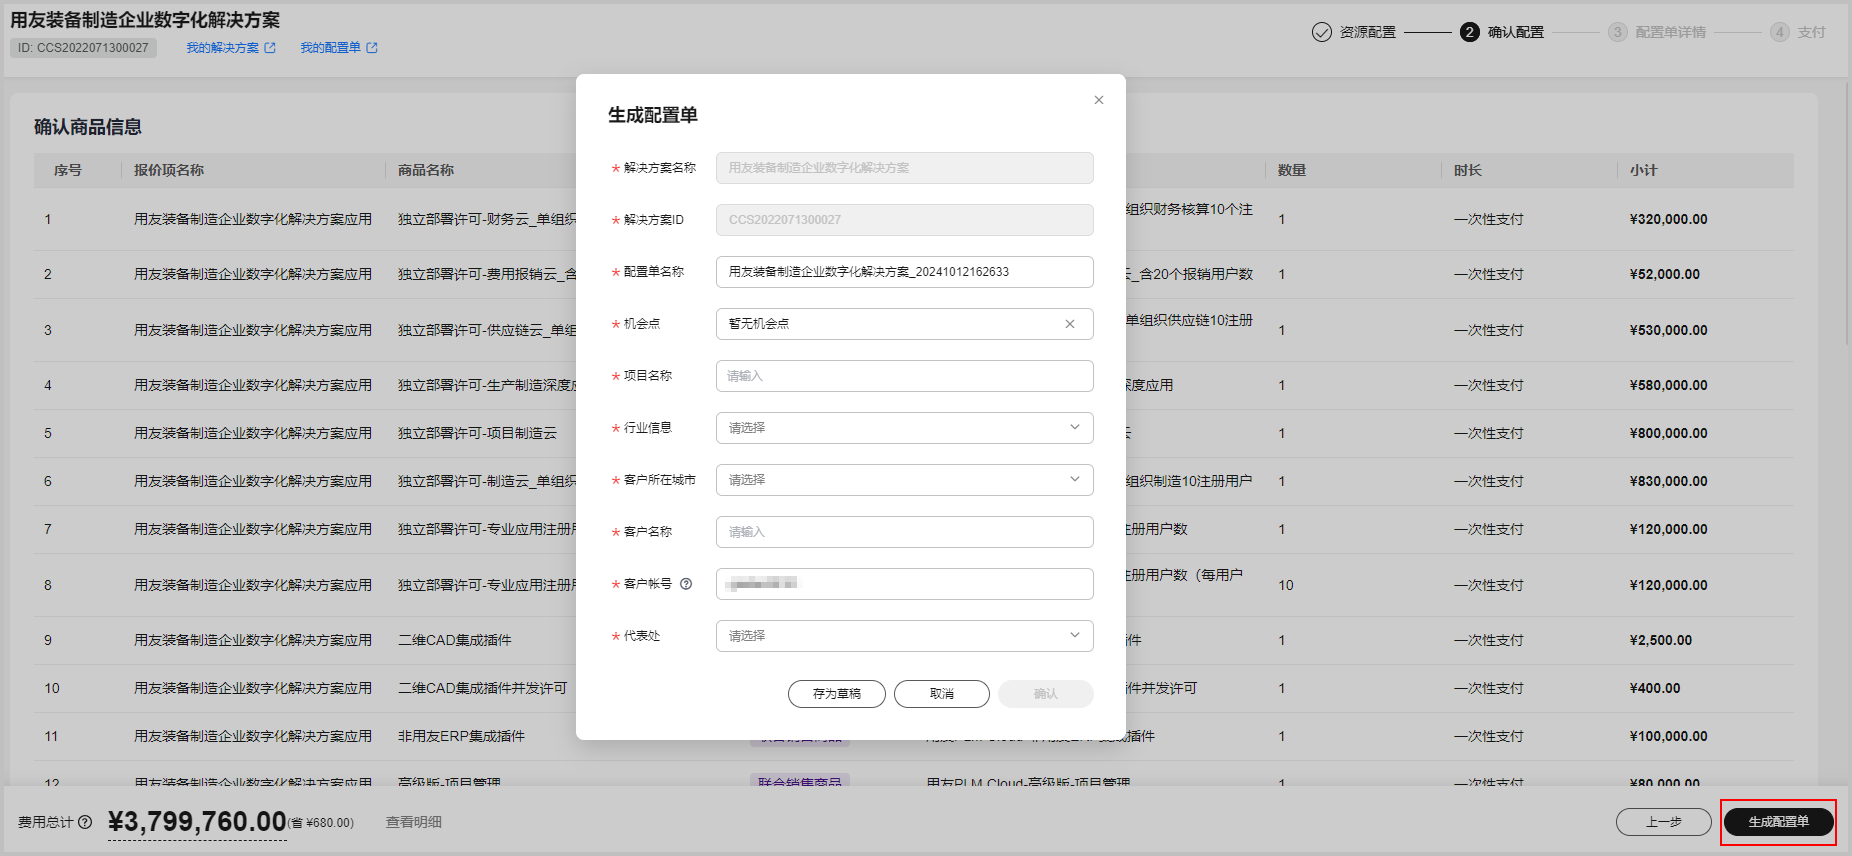Click the subtotal ¥530,000.00

1669,330
